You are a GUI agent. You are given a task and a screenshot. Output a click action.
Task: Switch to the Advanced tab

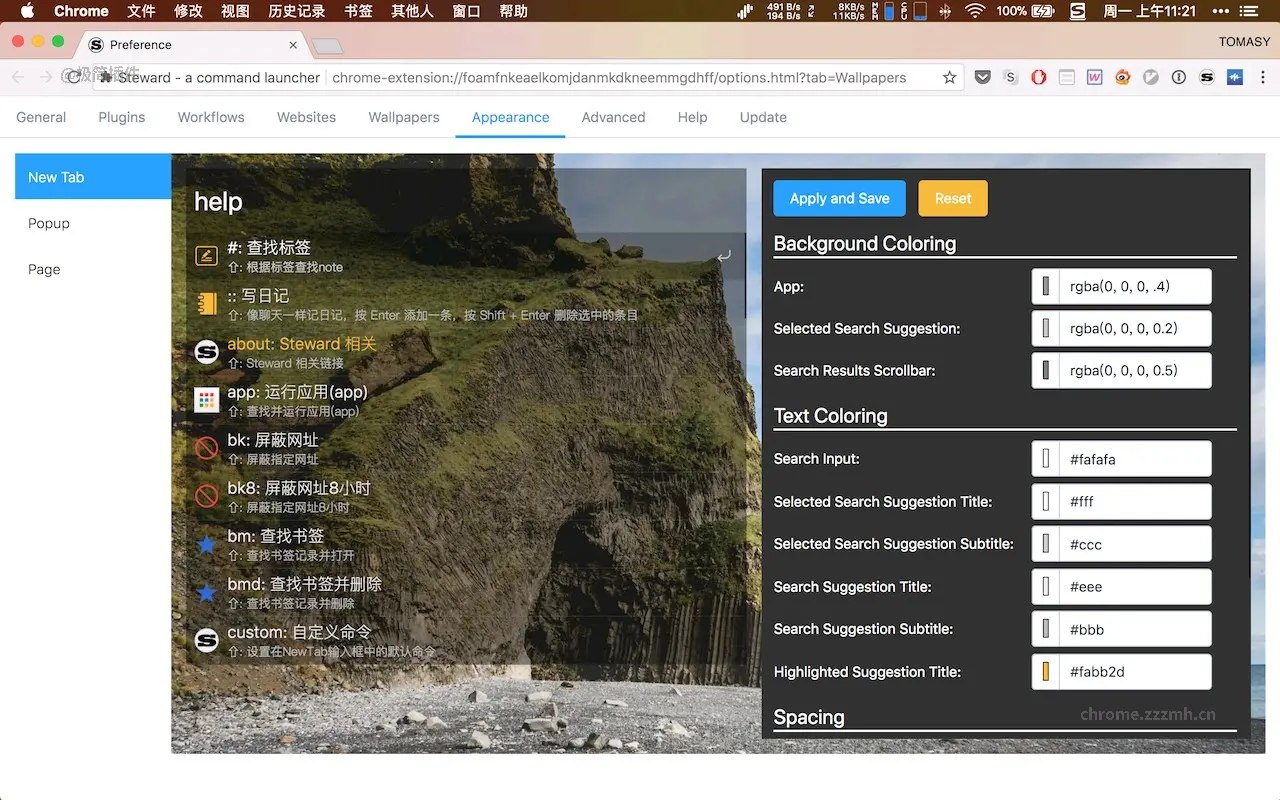(613, 117)
